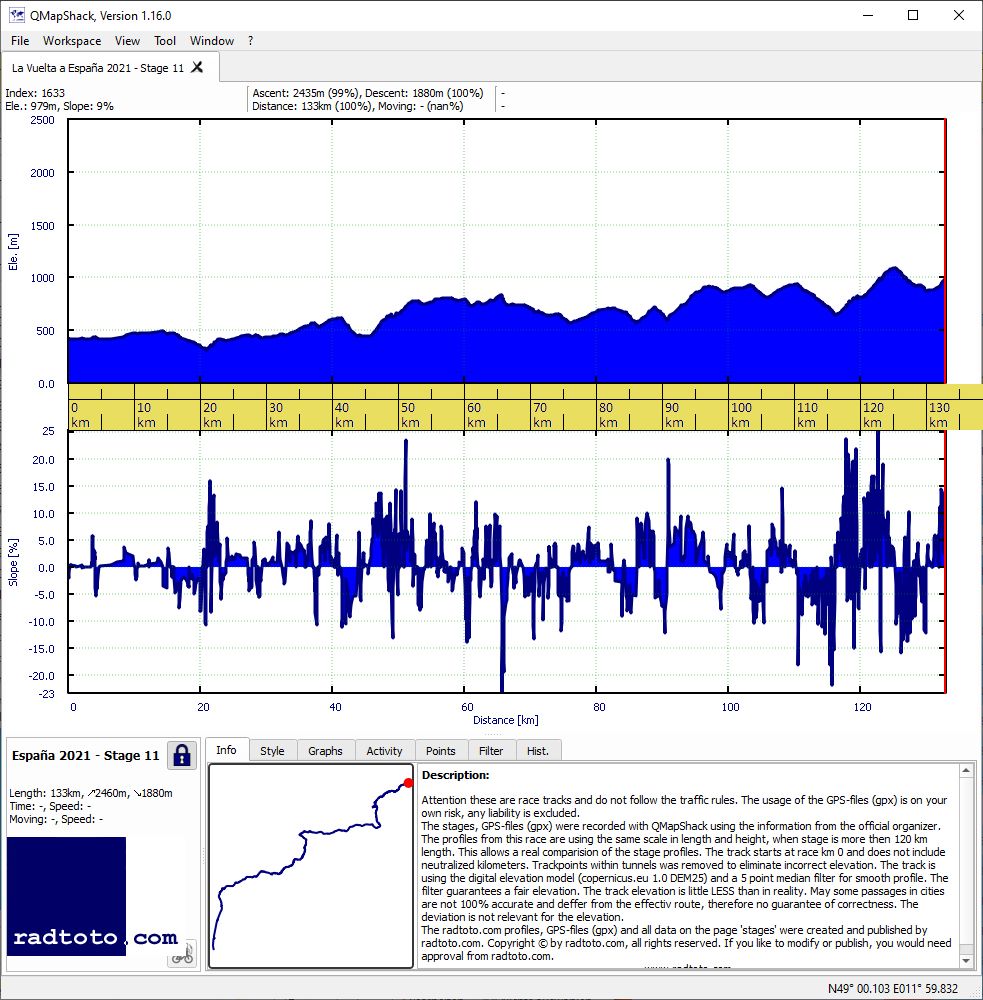The height and width of the screenshot is (1000, 983).
Task: Open the Window menu
Action: point(212,41)
